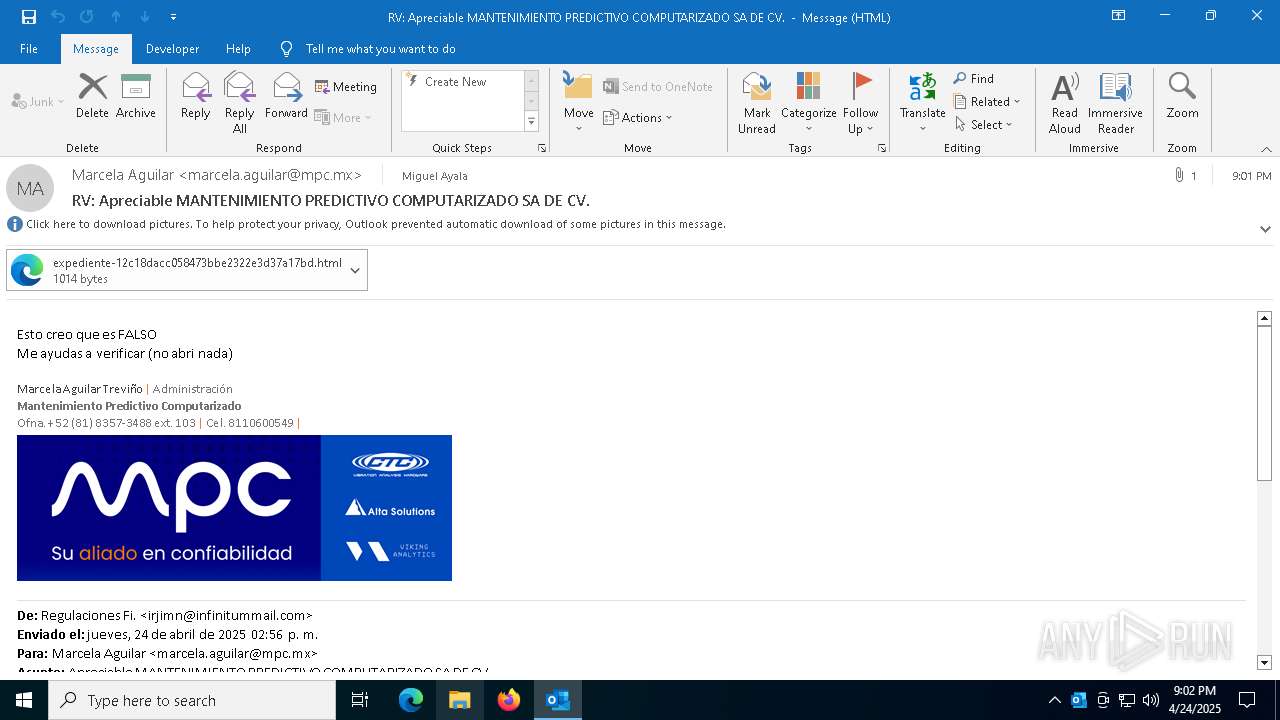
Task: Expand the message header chevron
Action: 1265,229
